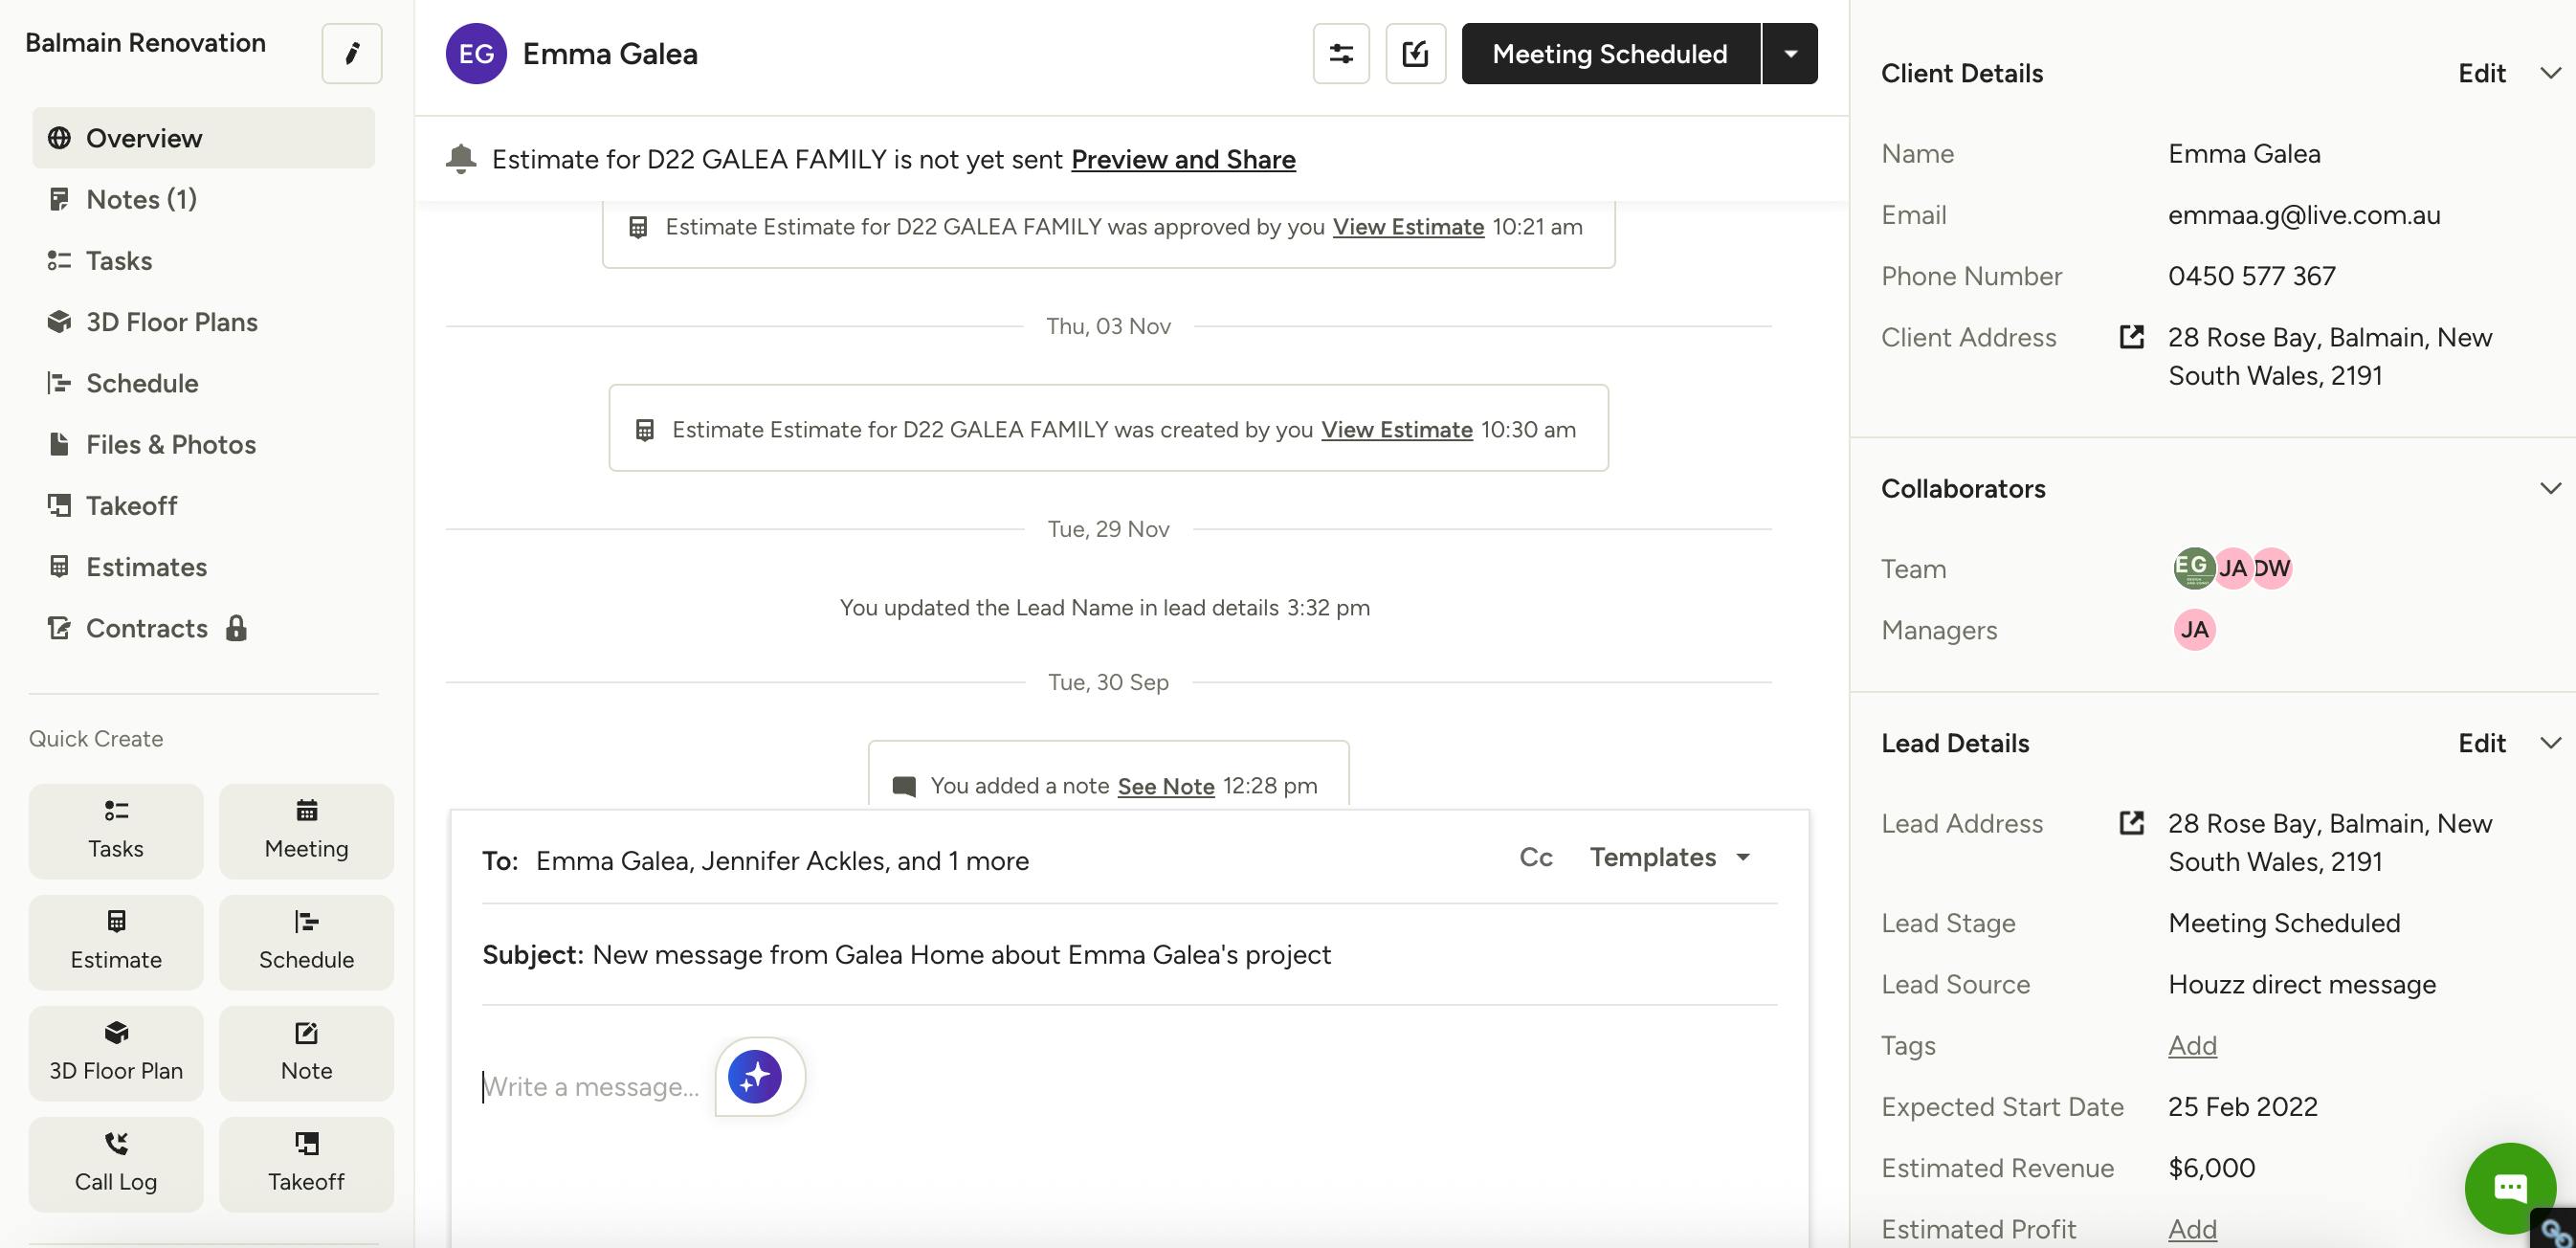
Task: Click Edit in Lead Details
Action: (x=2482, y=743)
